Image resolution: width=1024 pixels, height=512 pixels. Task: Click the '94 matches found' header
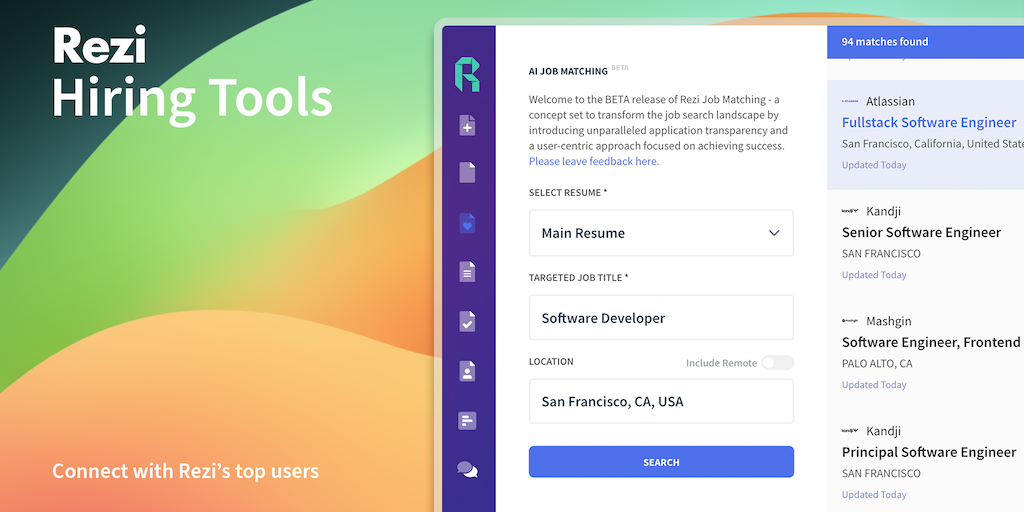[x=884, y=42]
